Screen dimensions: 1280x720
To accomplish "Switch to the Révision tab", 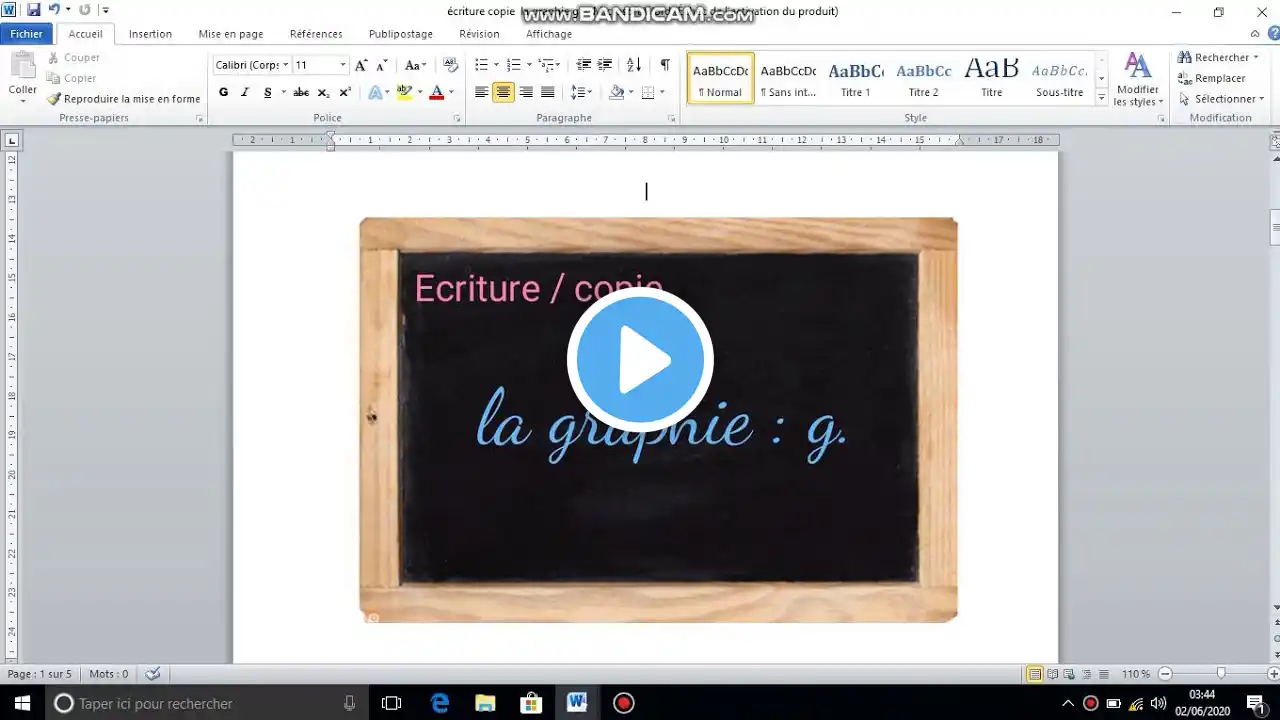I will point(479,34).
